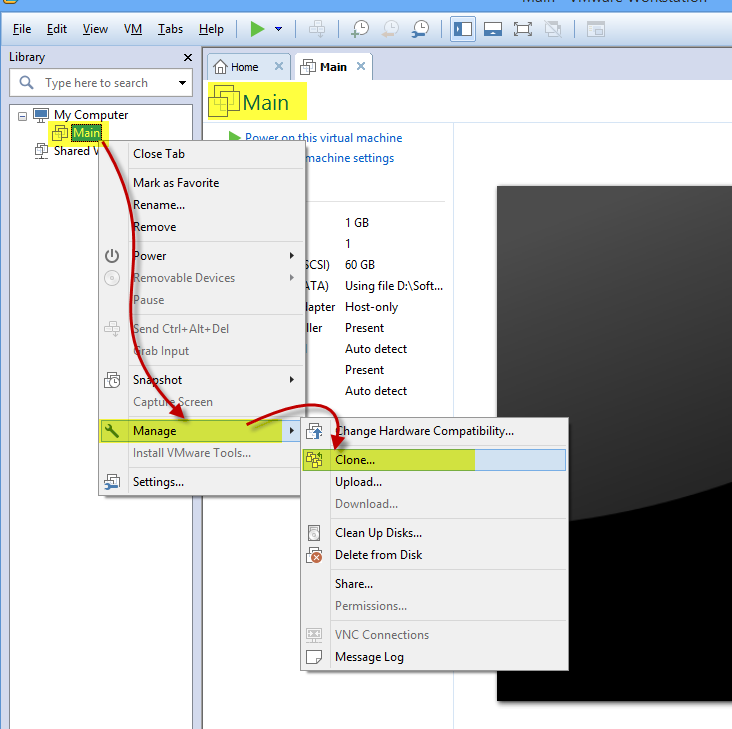Screen dimensions: 732x729
Task: Click the '60 GB' hard disk value
Action: click(x=360, y=265)
